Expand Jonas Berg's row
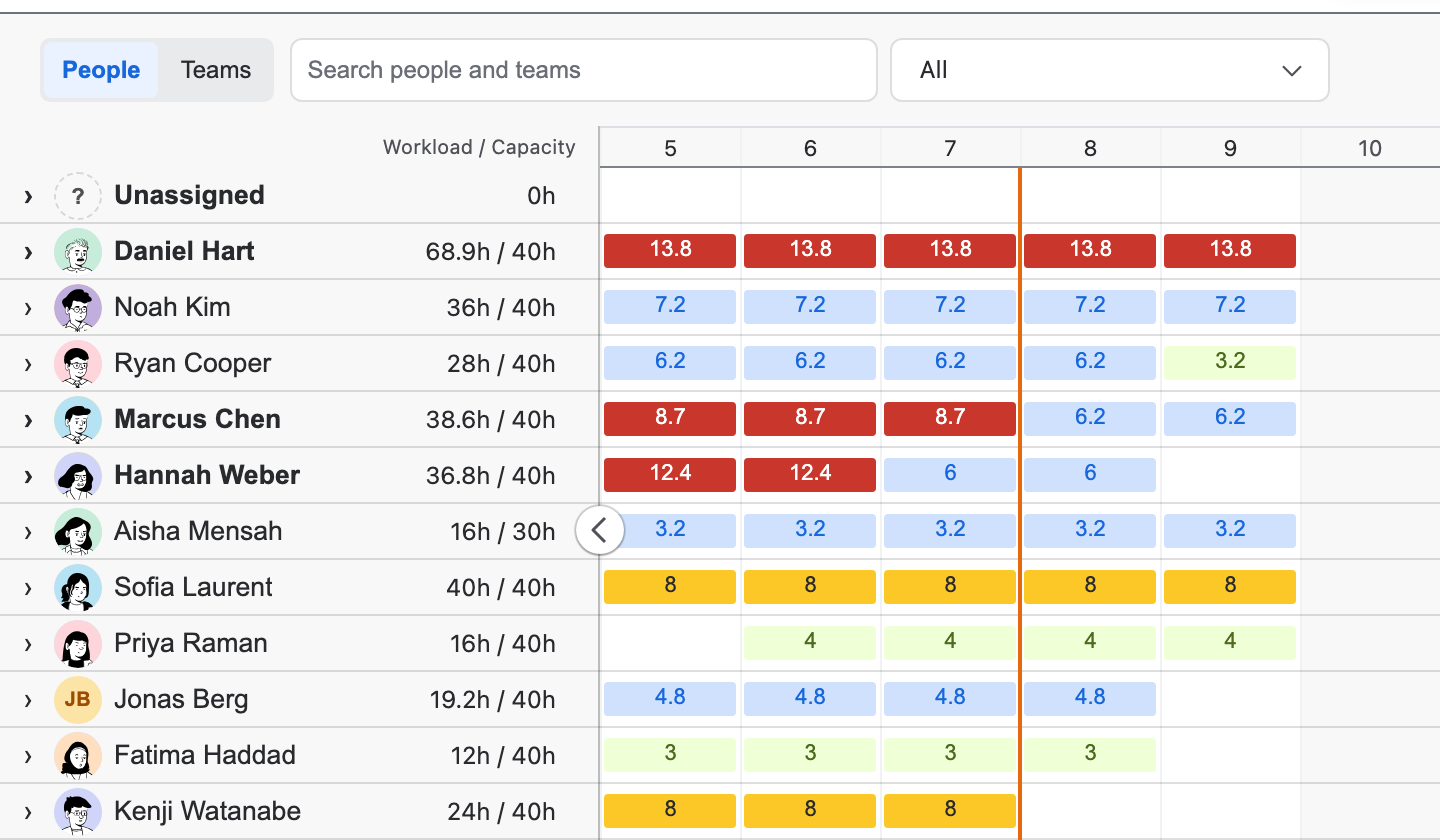 point(28,700)
